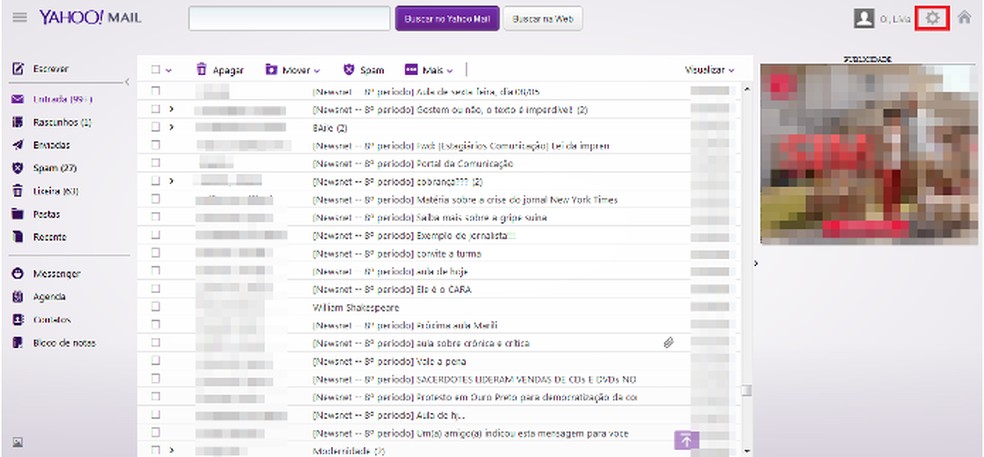The height and width of the screenshot is (457, 984).
Task: Click the image icon at bottom of sidebar
Action: tap(18, 442)
